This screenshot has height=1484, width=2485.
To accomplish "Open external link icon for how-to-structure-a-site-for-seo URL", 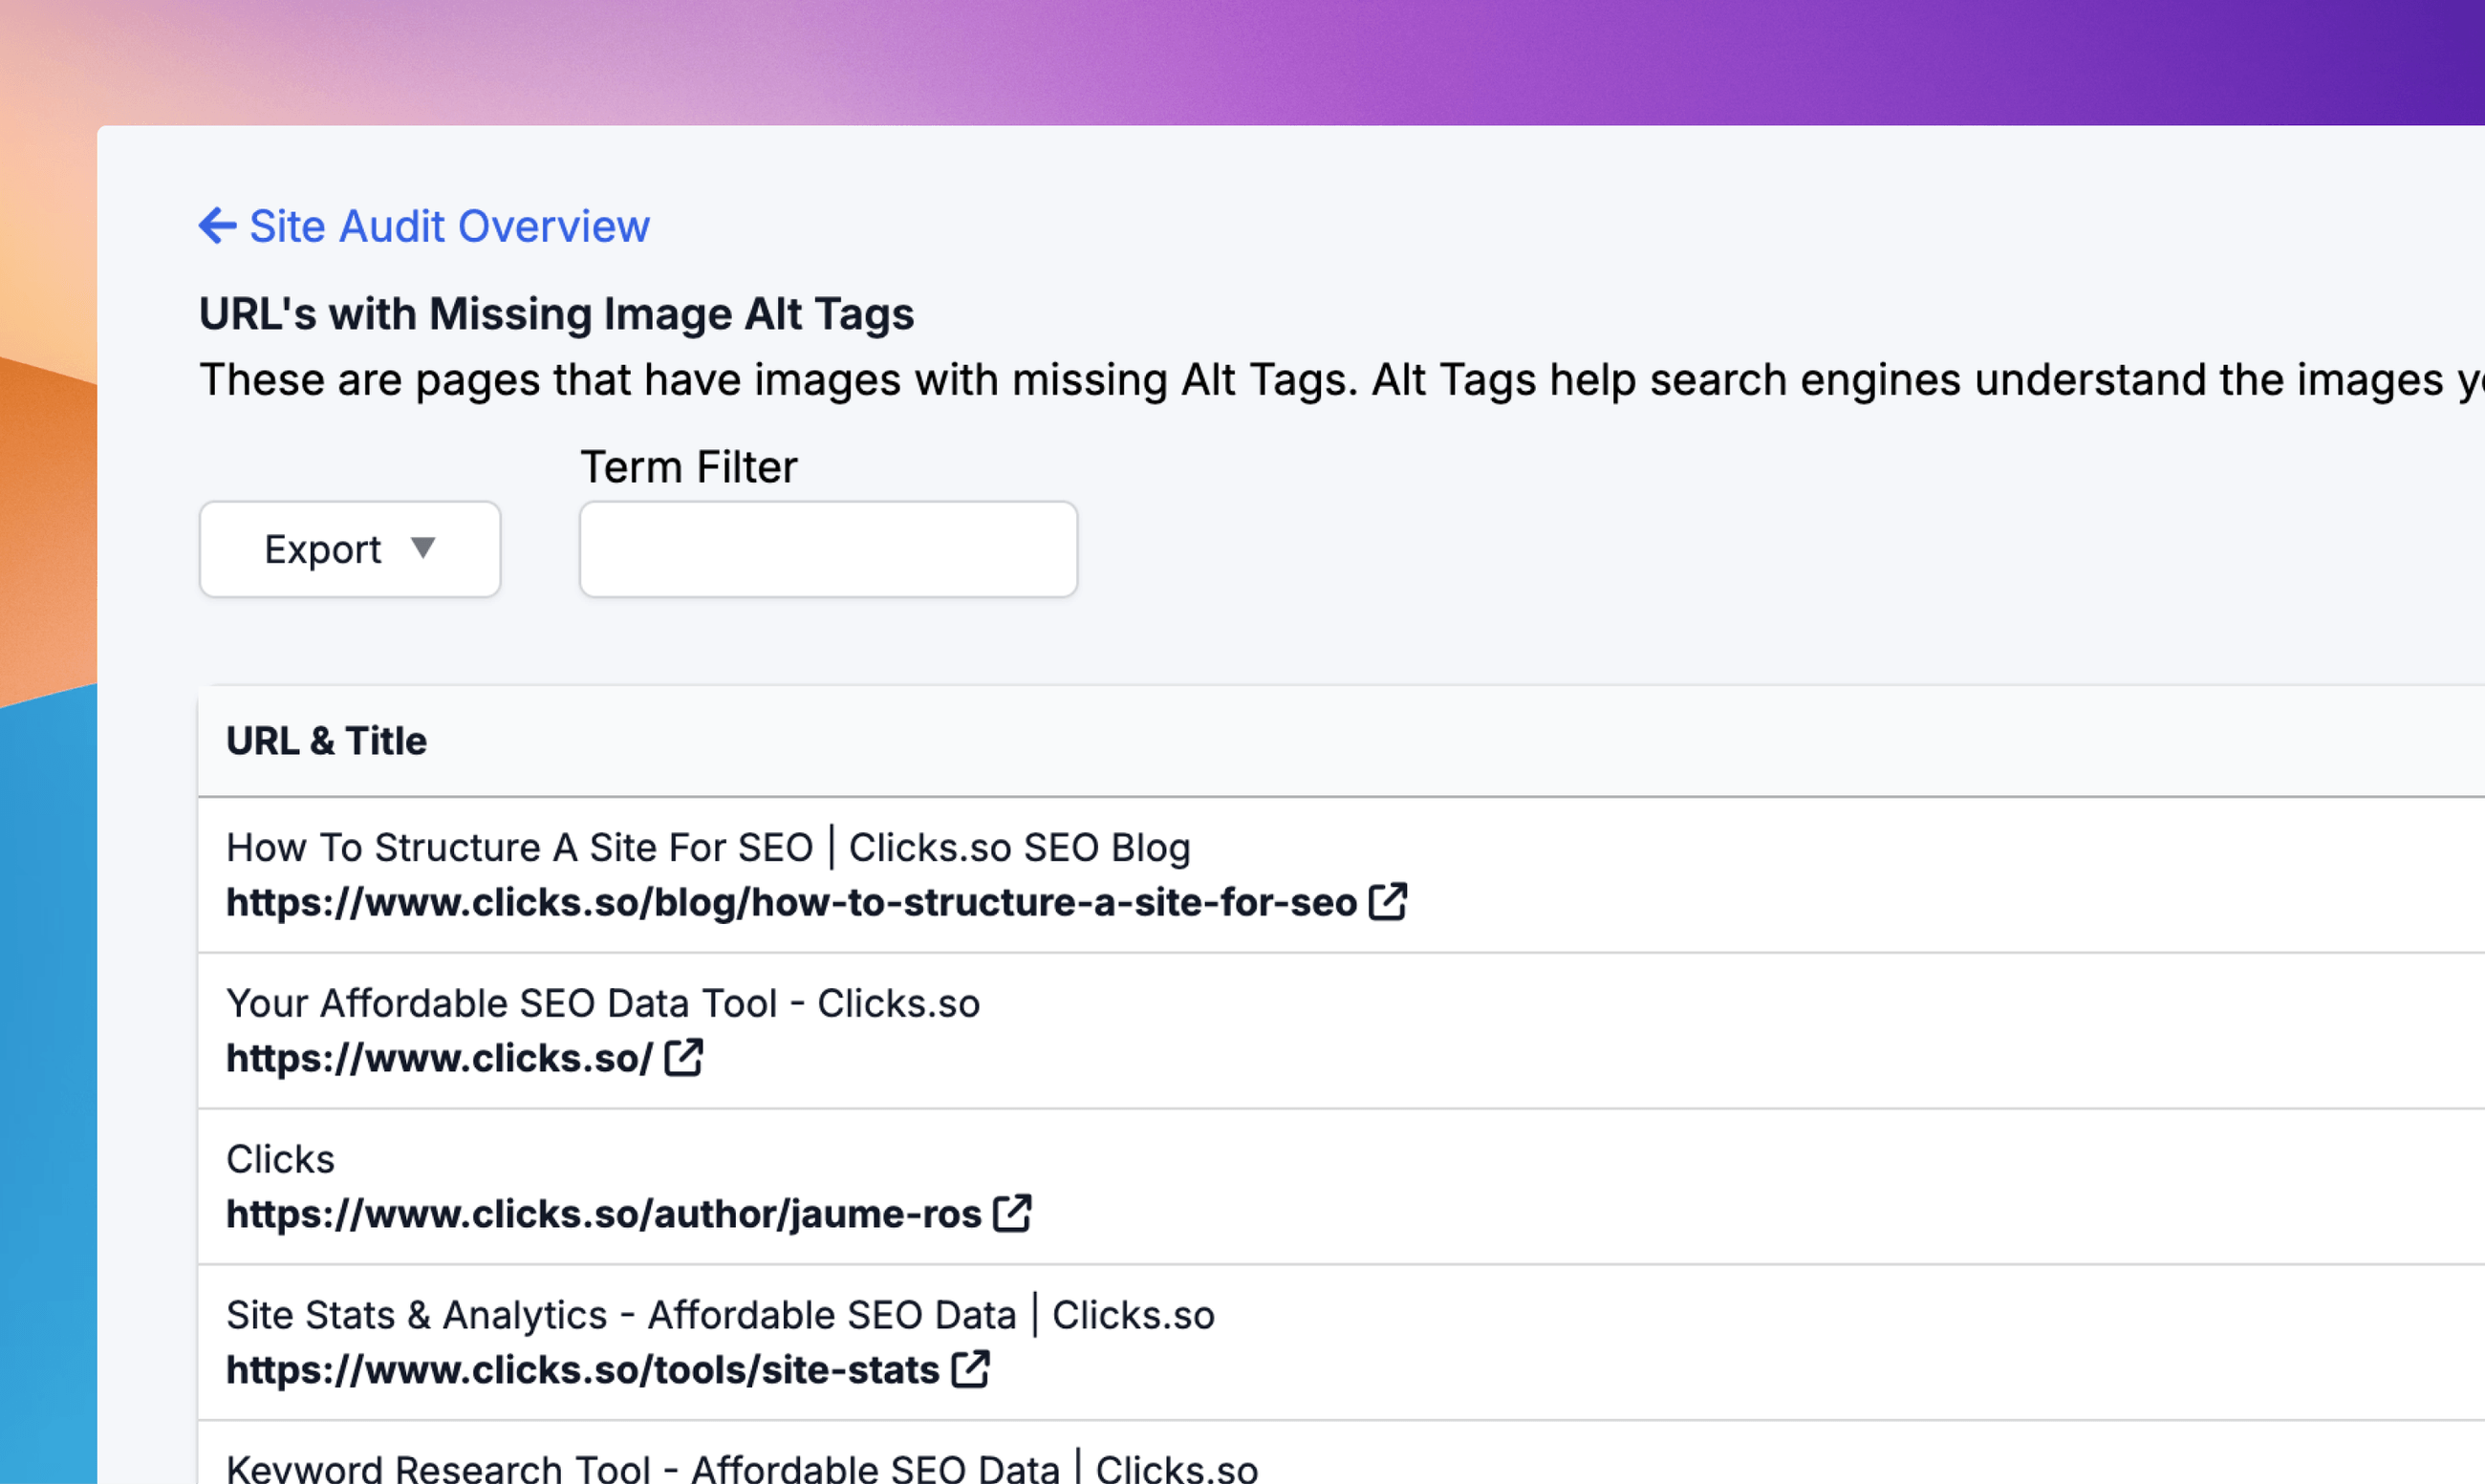I will point(1387,901).
